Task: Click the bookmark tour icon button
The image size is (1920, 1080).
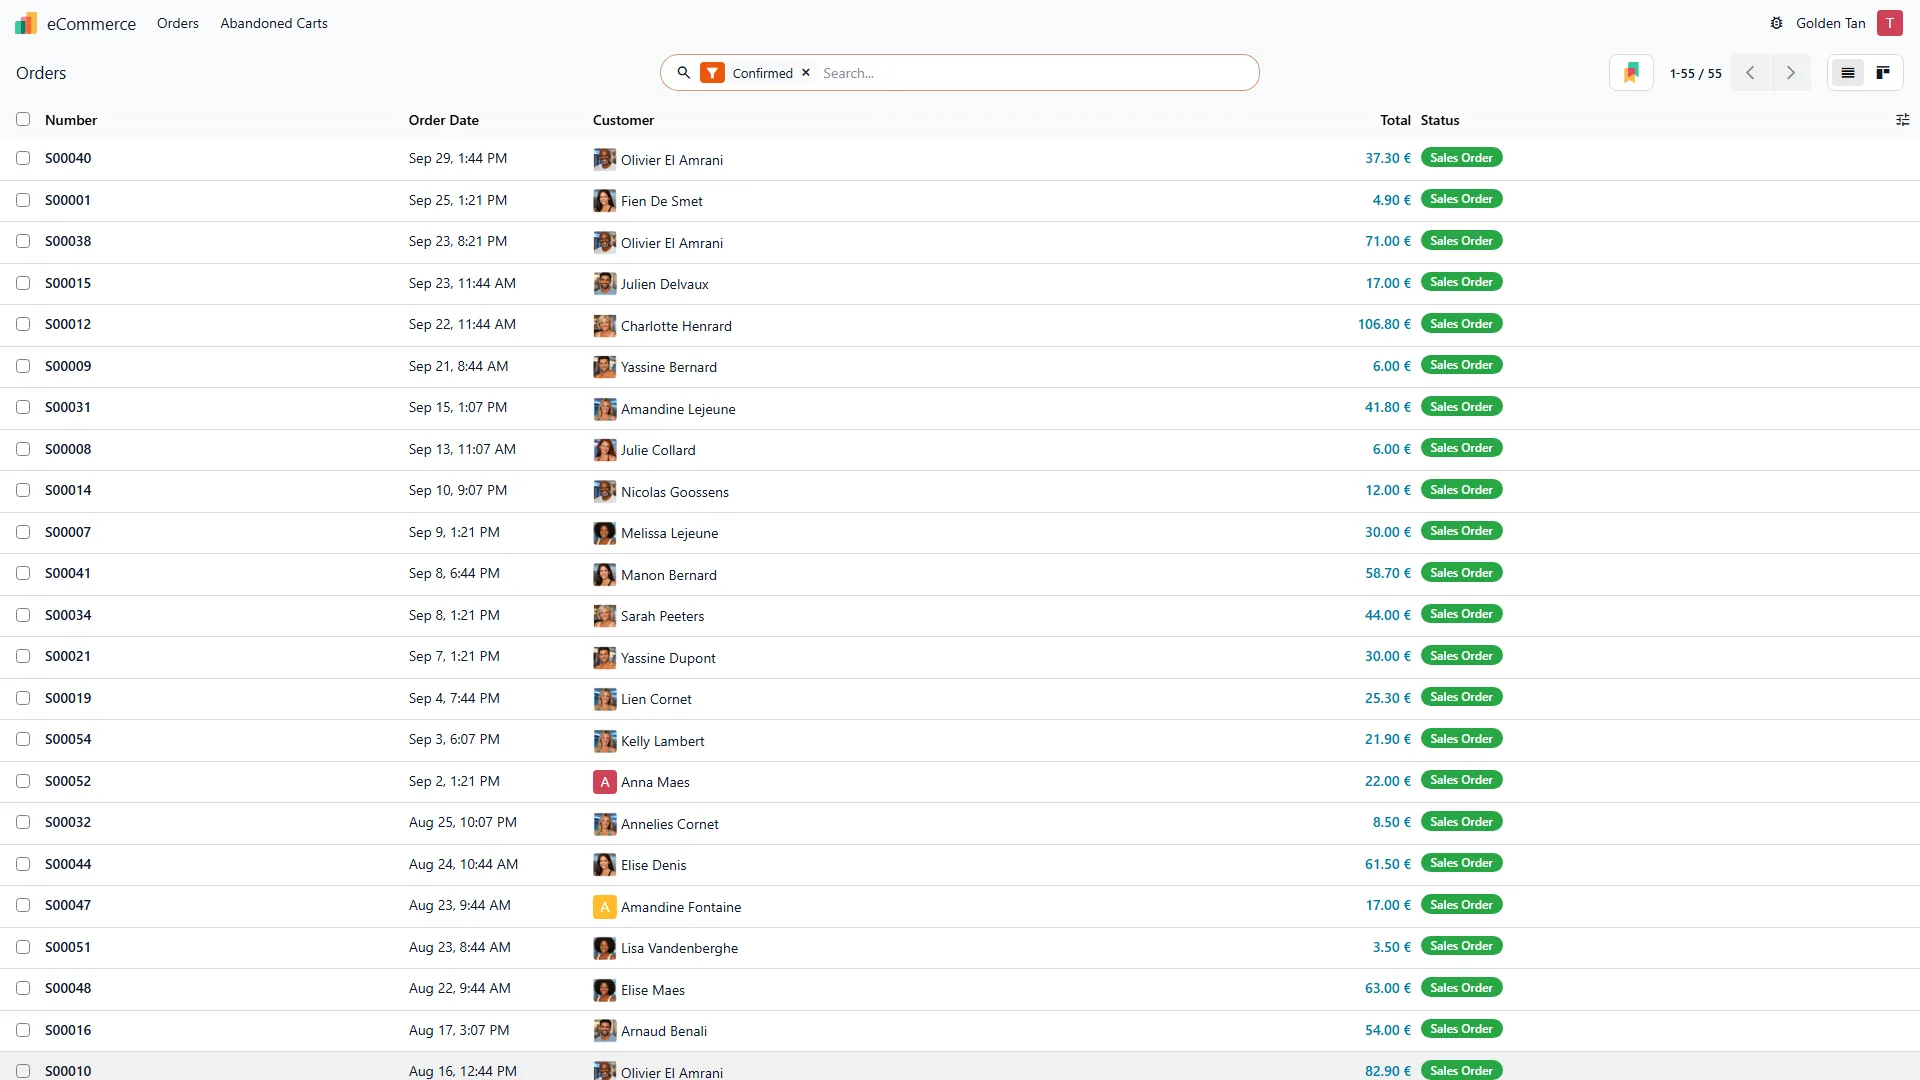Action: pyautogui.click(x=1631, y=73)
